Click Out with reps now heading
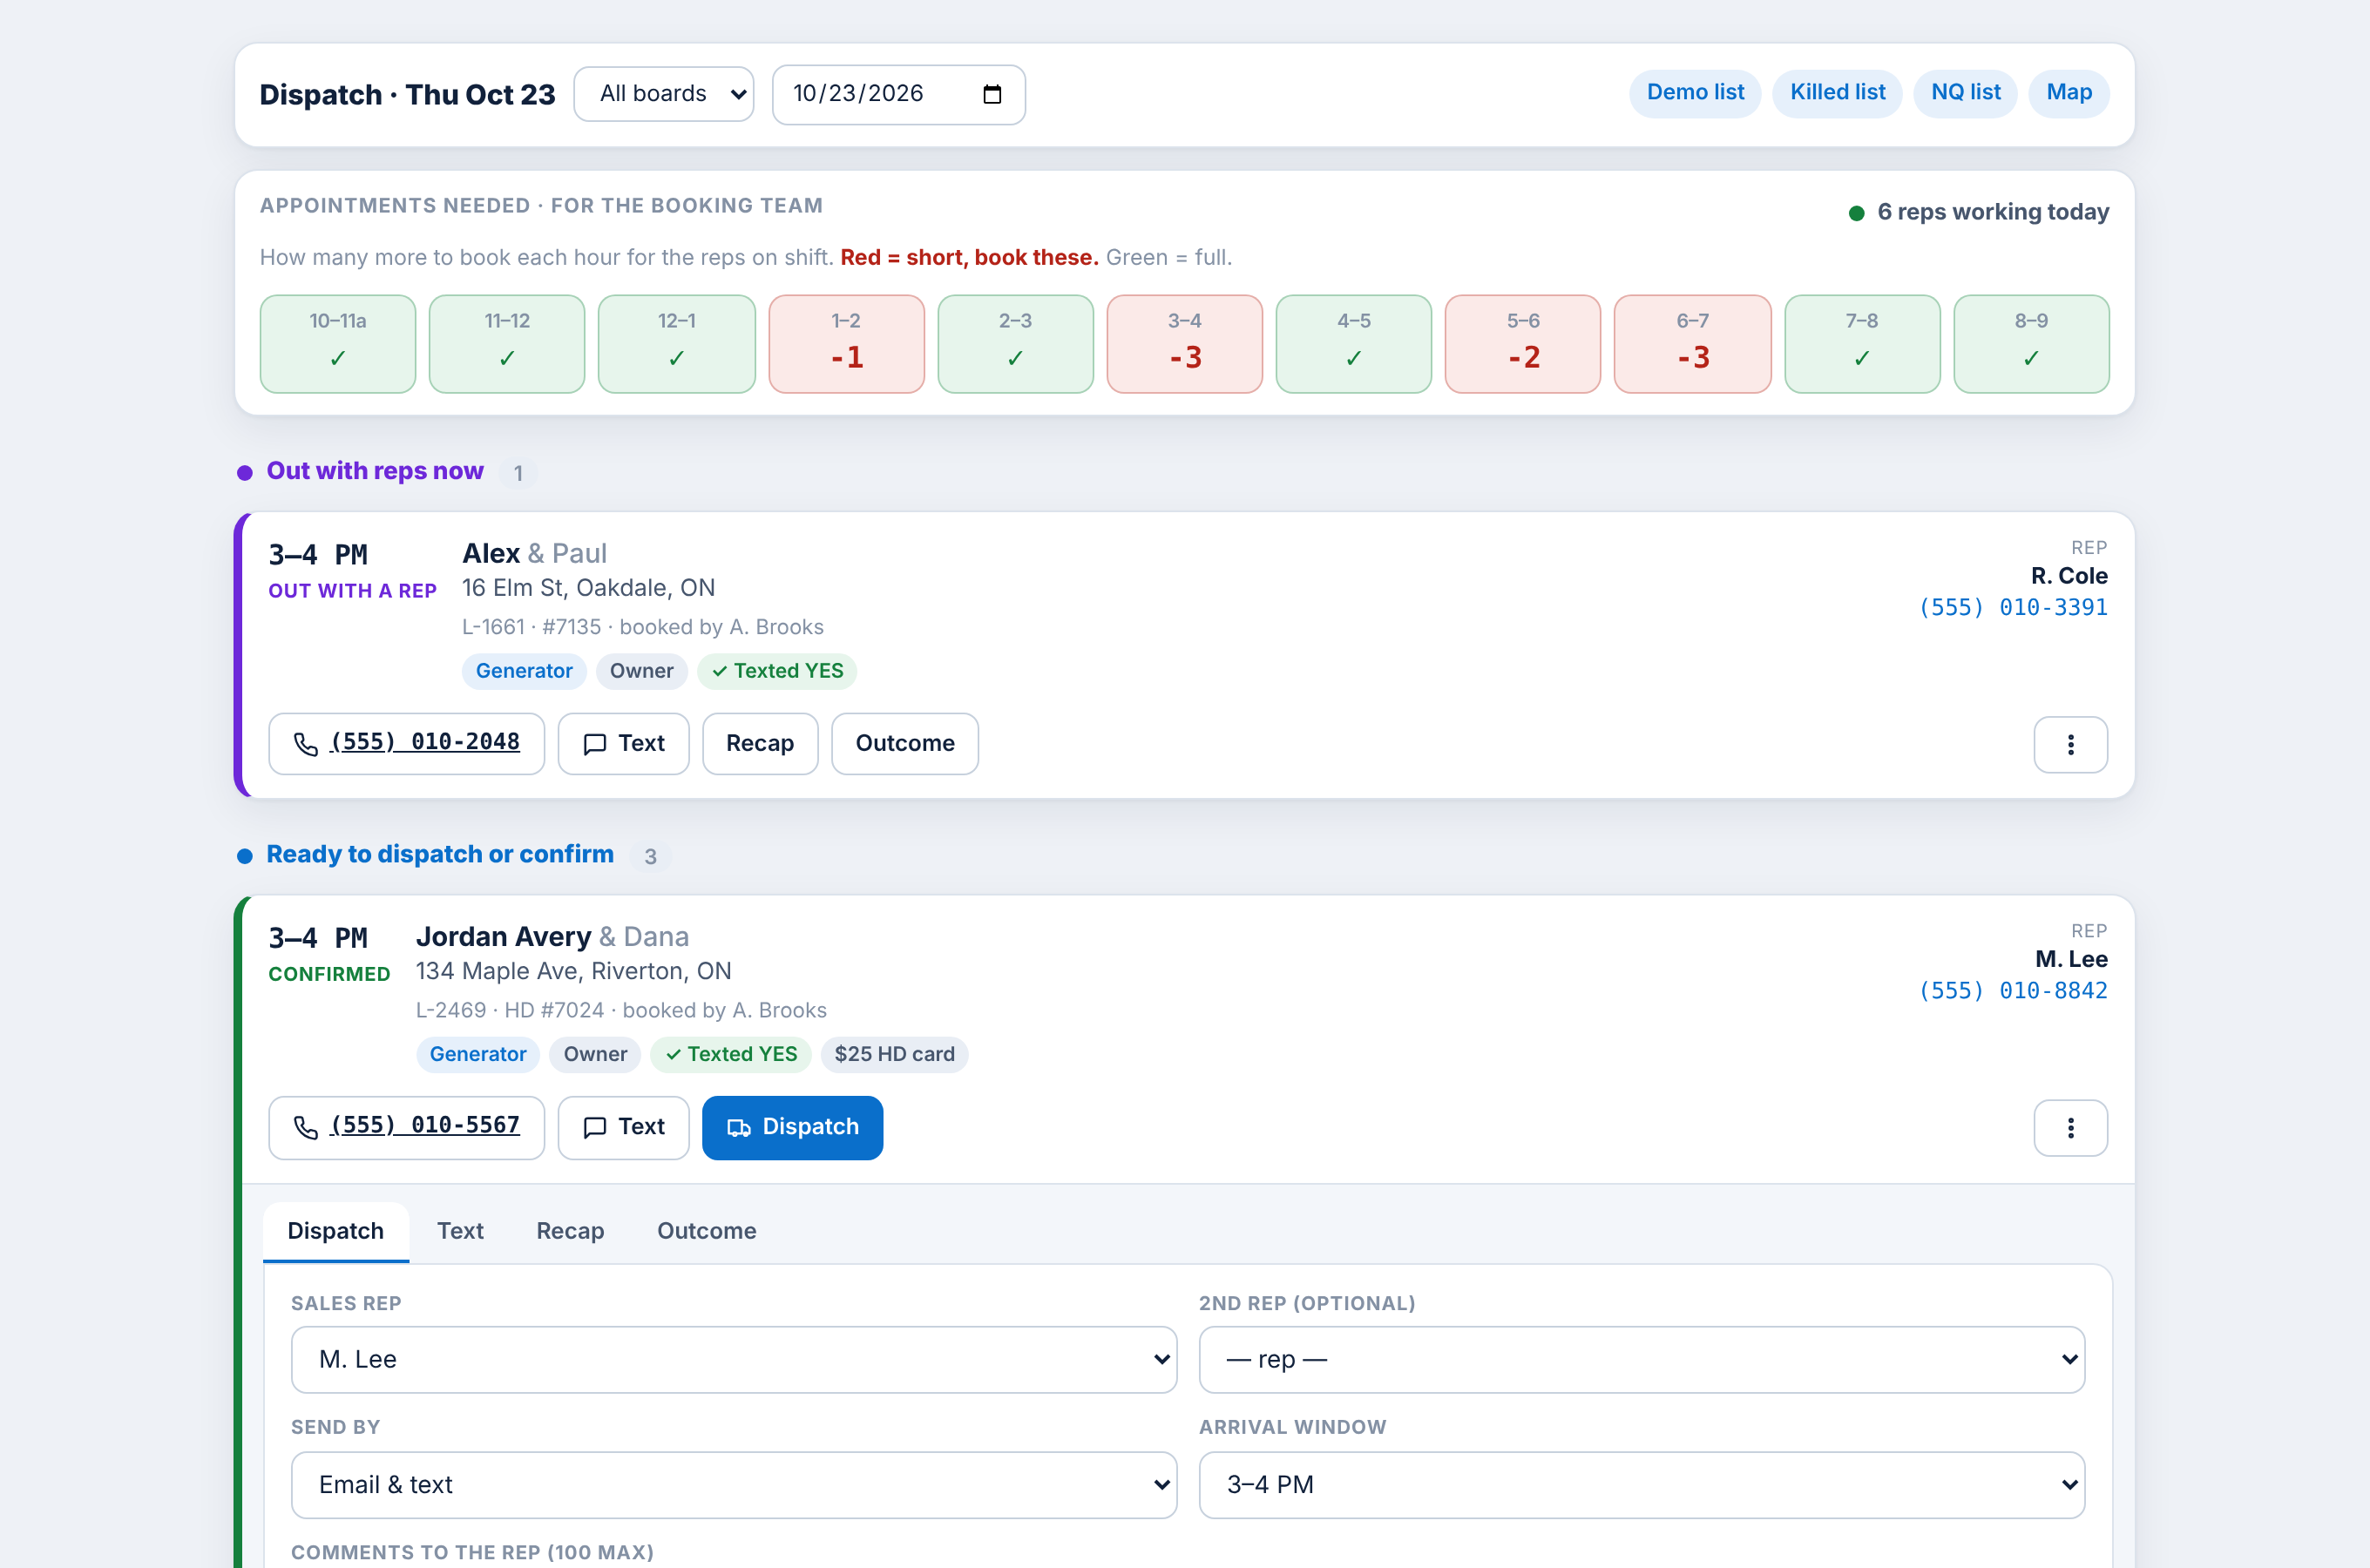This screenshot has height=1568, width=2370. click(375, 471)
